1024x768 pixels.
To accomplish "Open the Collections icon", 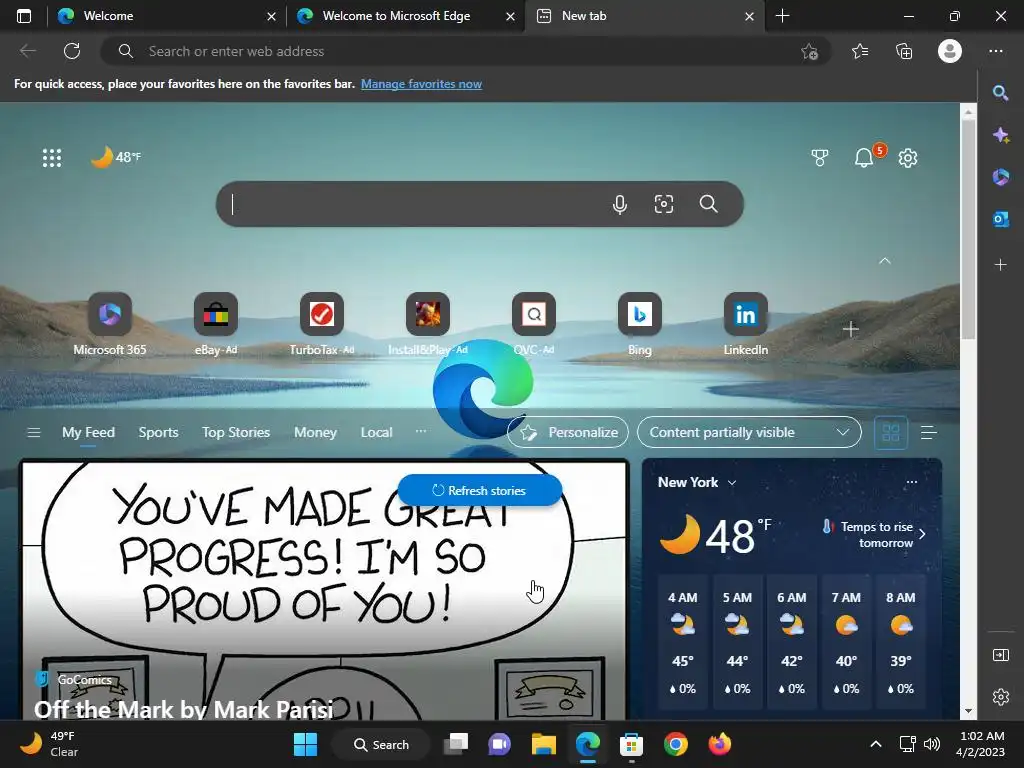I will [x=904, y=51].
